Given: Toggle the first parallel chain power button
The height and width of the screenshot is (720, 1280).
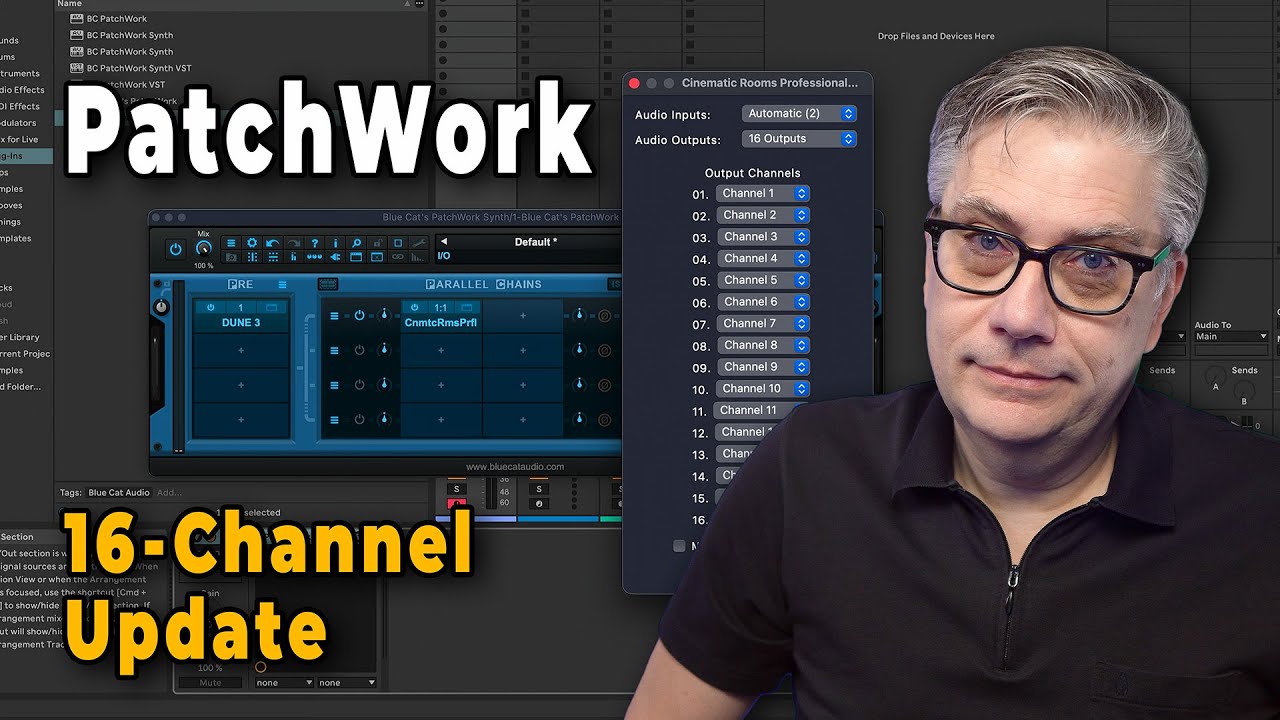Looking at the screenshot, I should click(x=359, y=316).
